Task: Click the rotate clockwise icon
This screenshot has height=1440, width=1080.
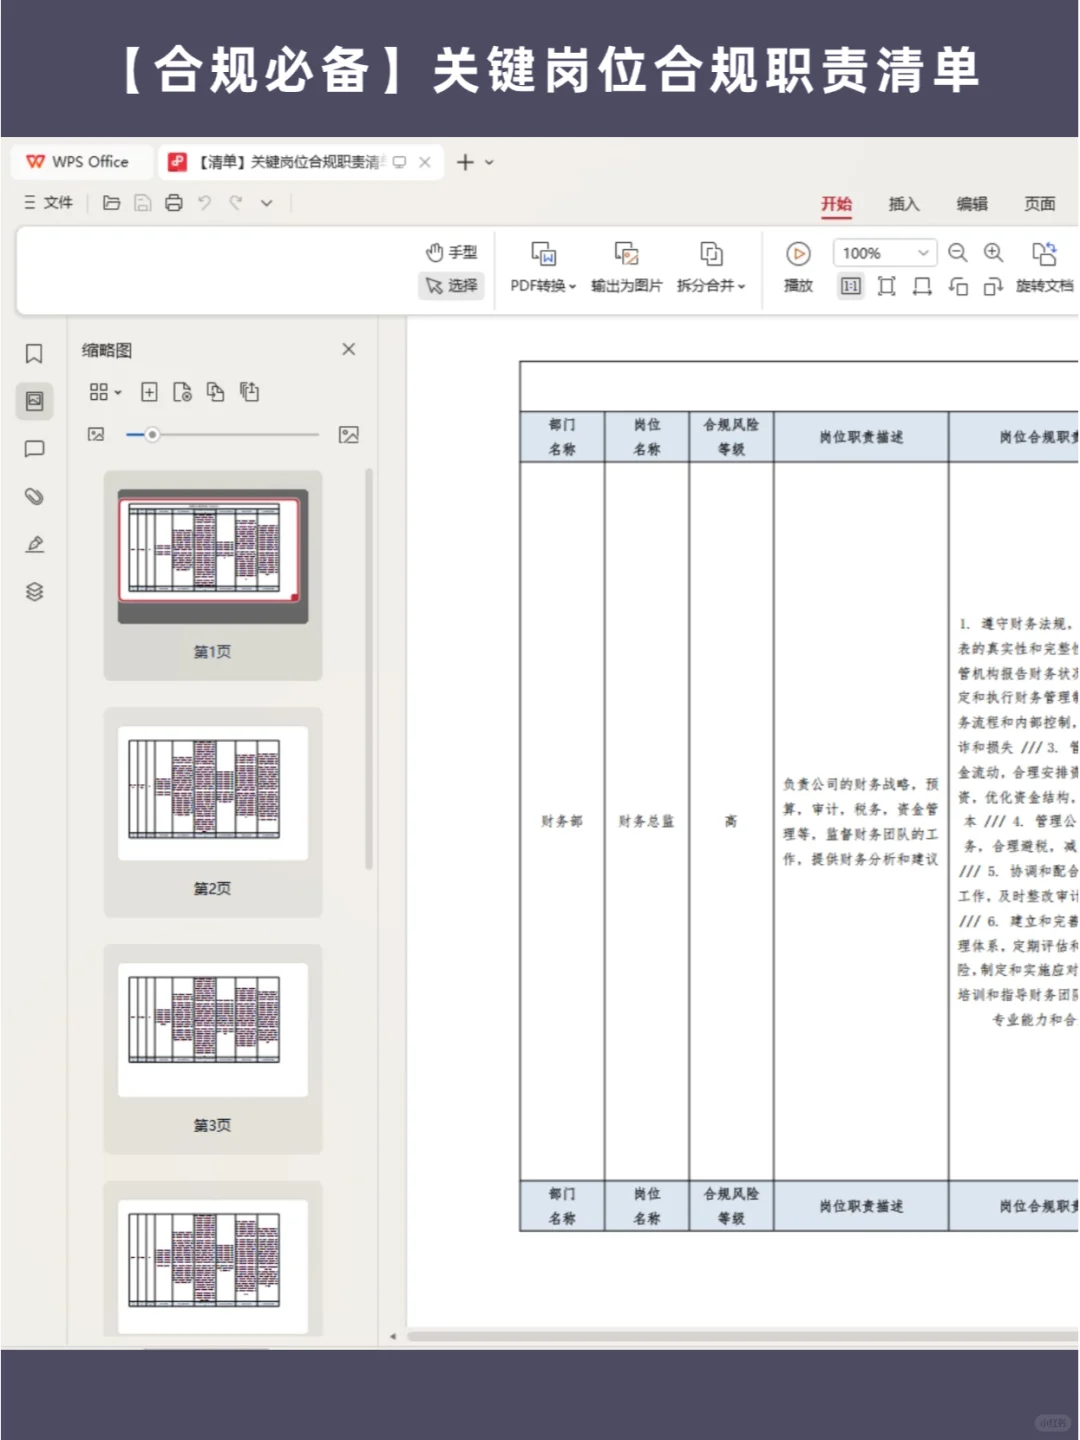Action: tap(993, 287)
